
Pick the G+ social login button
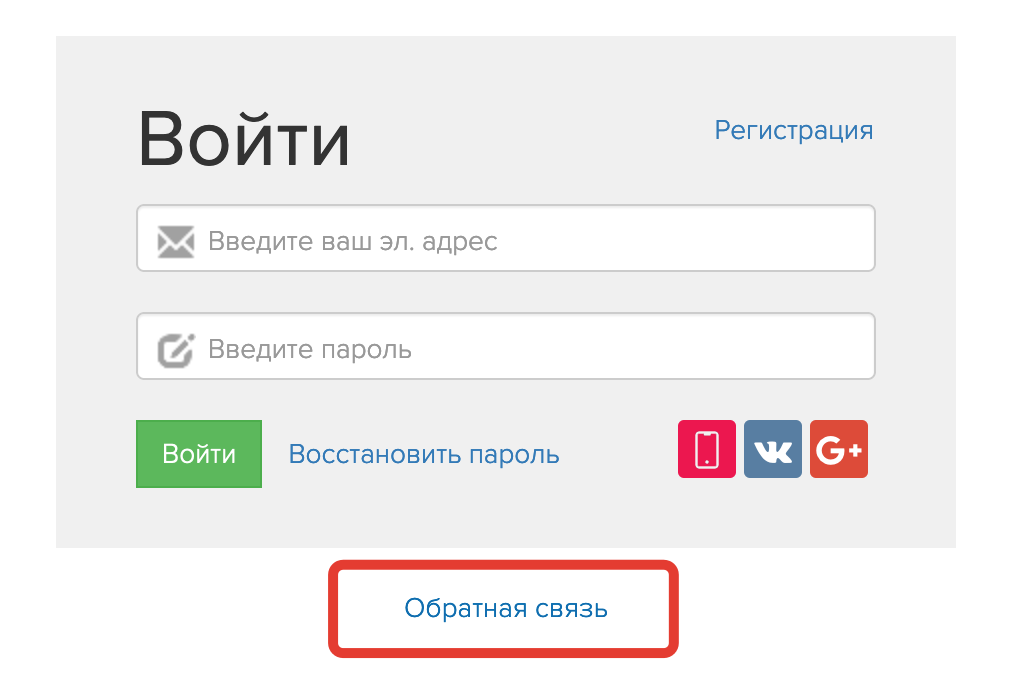839,449
